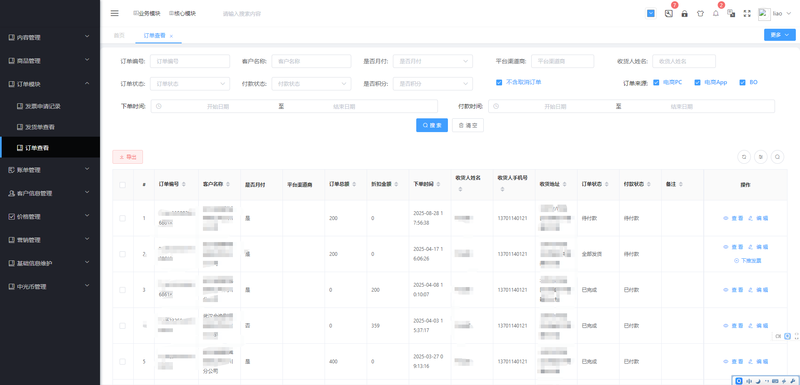Click the blue 搜索 button
800x385 pixels.
(432, 125)
